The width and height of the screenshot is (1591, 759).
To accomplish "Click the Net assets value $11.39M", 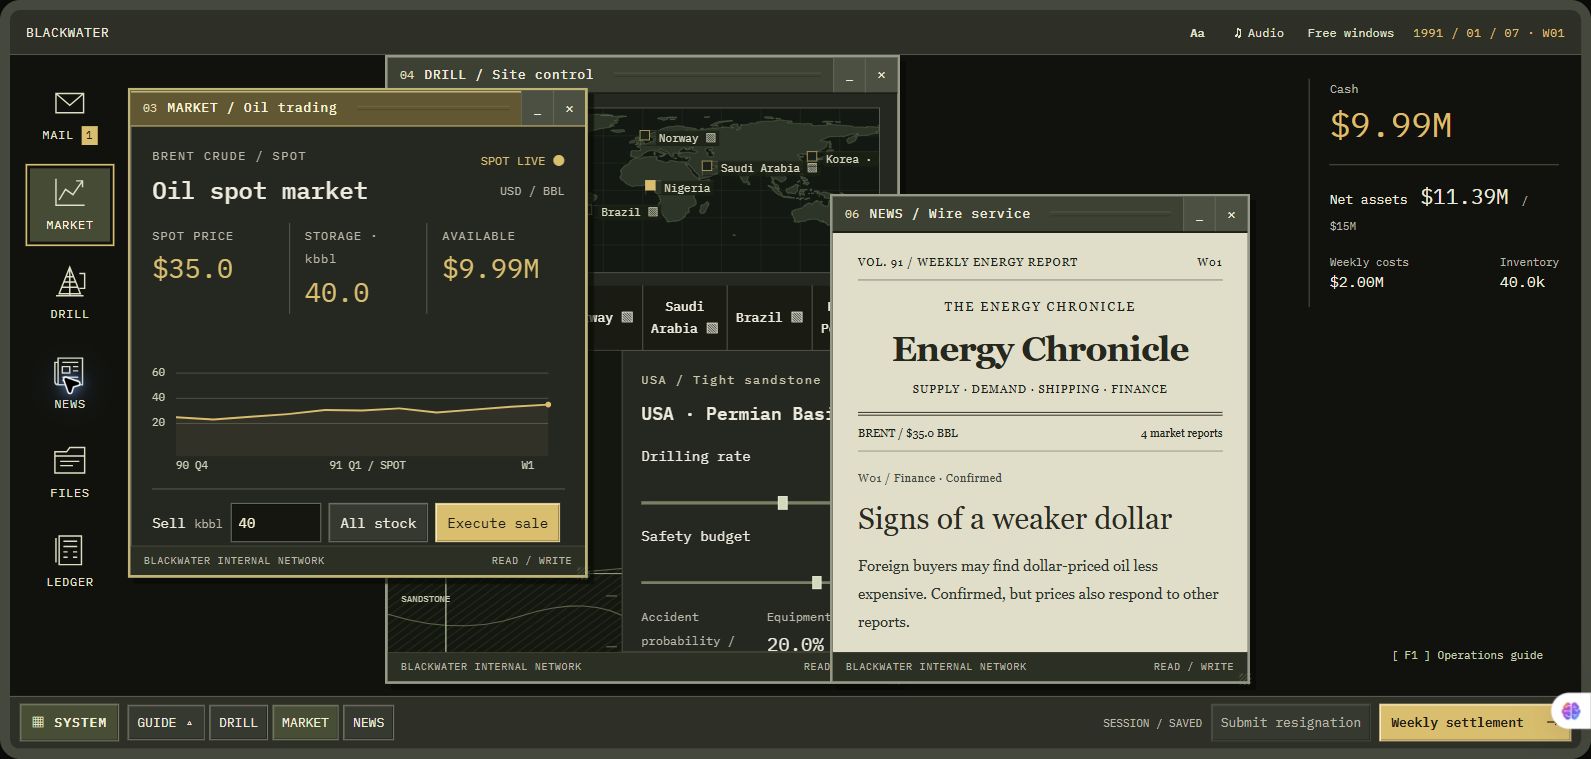I will pyautogui.click(x=1464, y=197).
